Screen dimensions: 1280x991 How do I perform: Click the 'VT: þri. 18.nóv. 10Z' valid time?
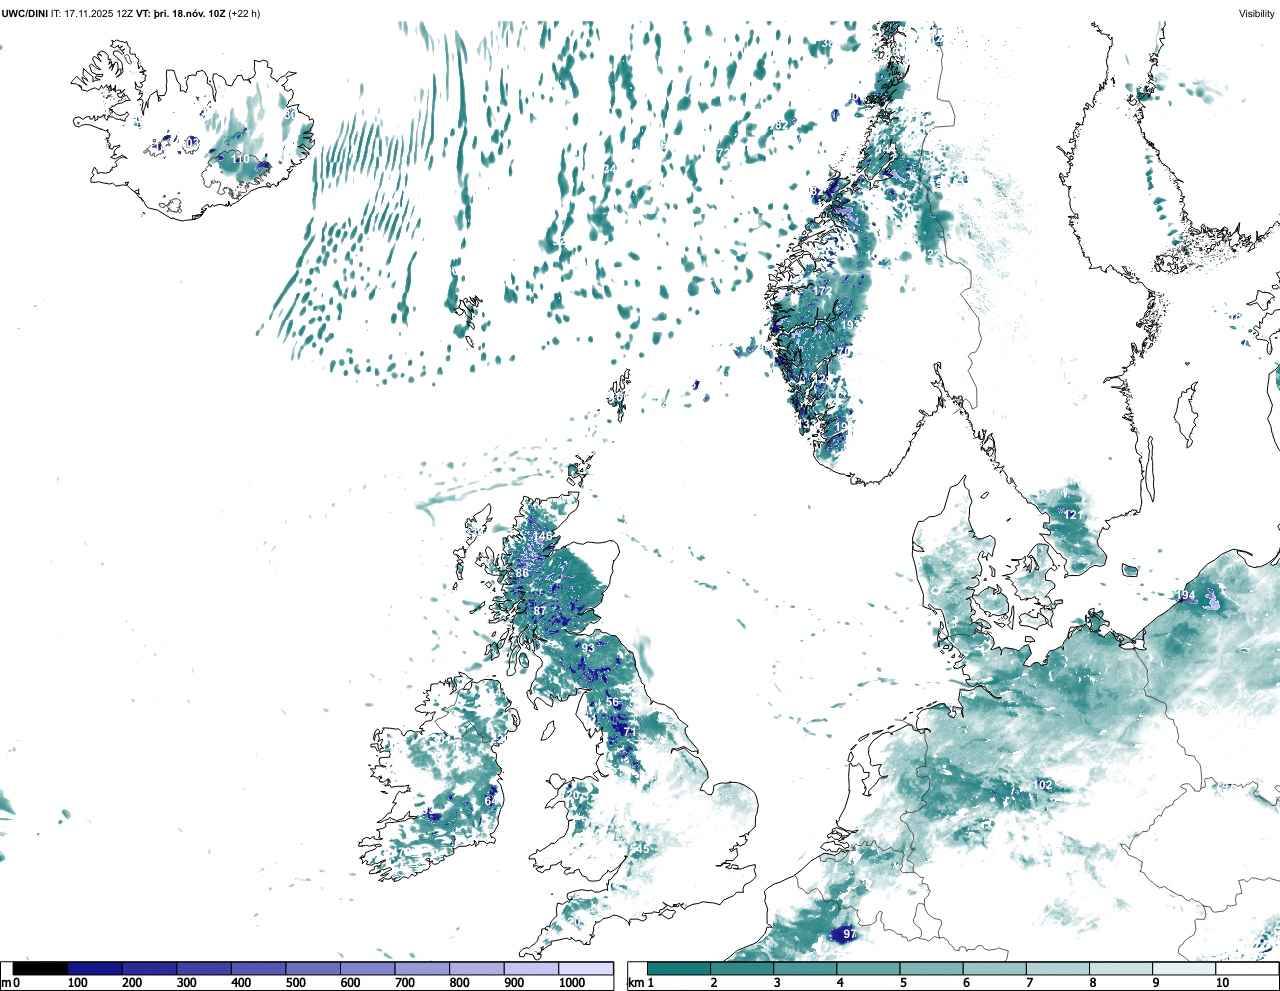181,13
